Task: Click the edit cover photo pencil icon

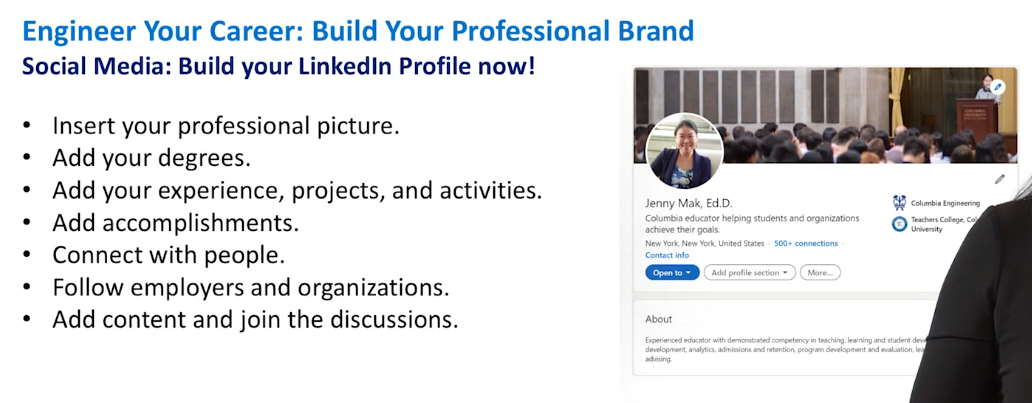Action: [998, 86]
